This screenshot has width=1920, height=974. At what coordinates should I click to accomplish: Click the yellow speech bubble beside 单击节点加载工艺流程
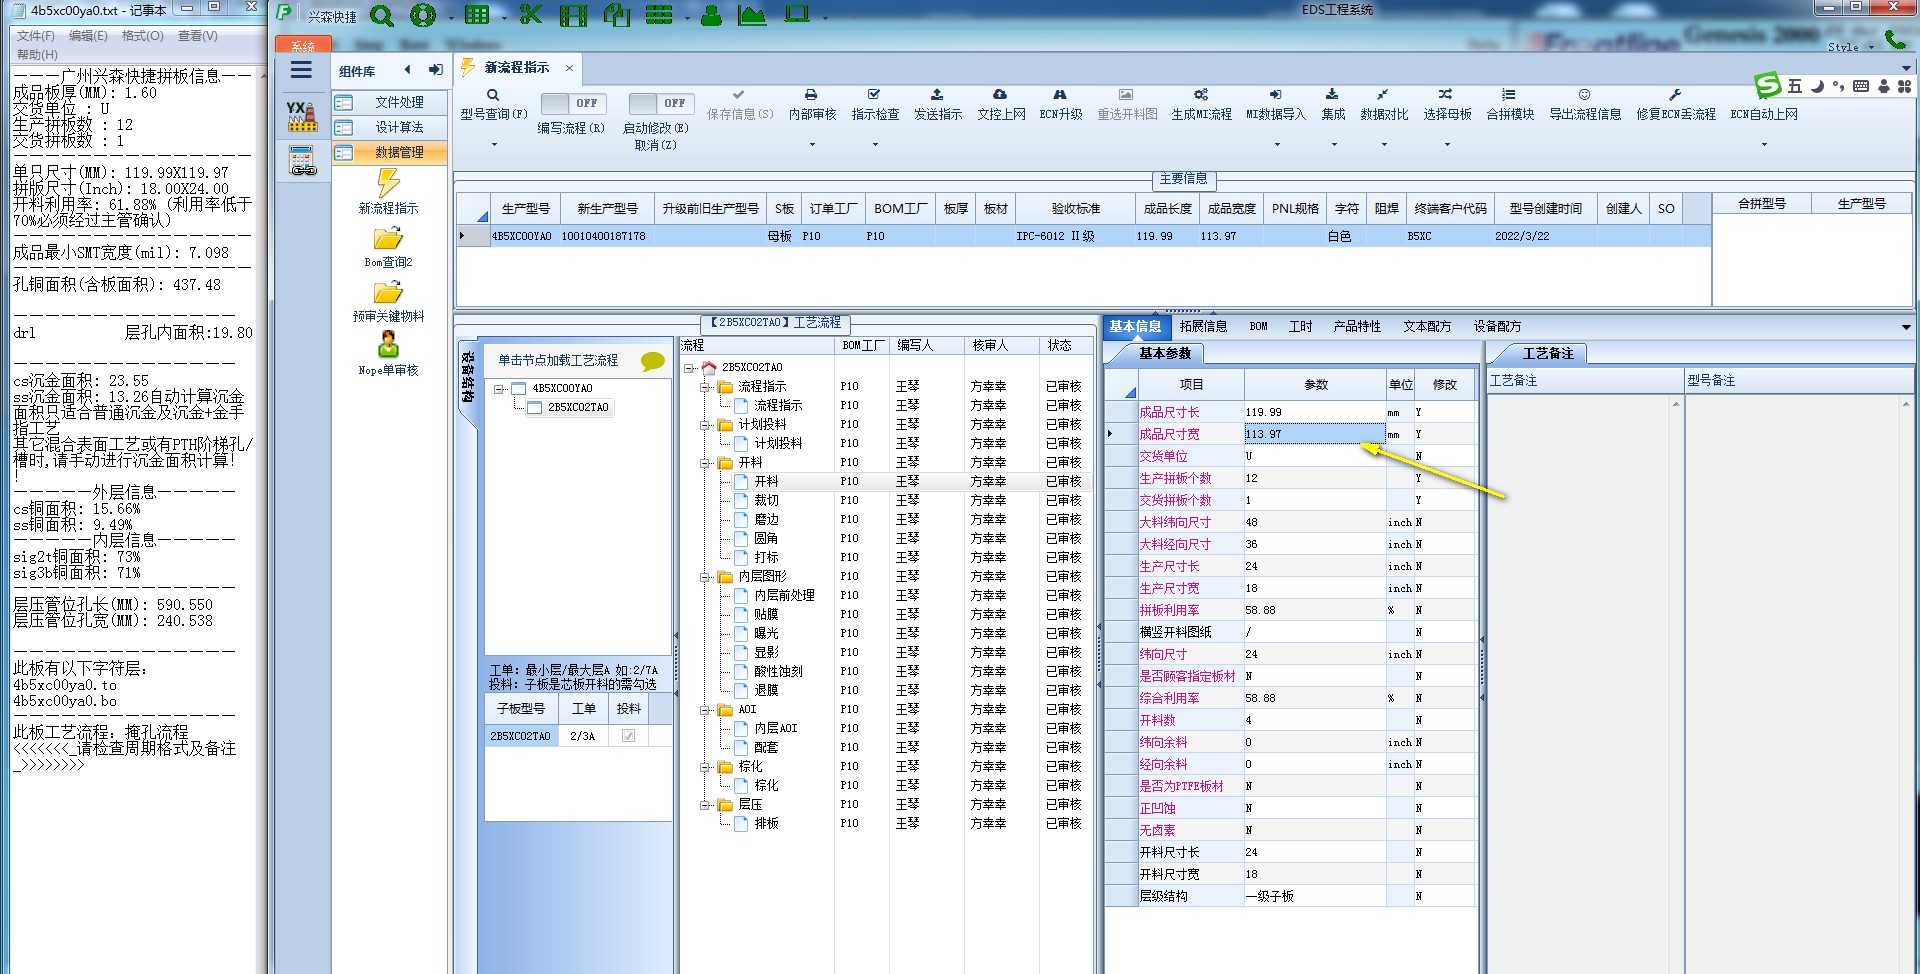point(653,361)
